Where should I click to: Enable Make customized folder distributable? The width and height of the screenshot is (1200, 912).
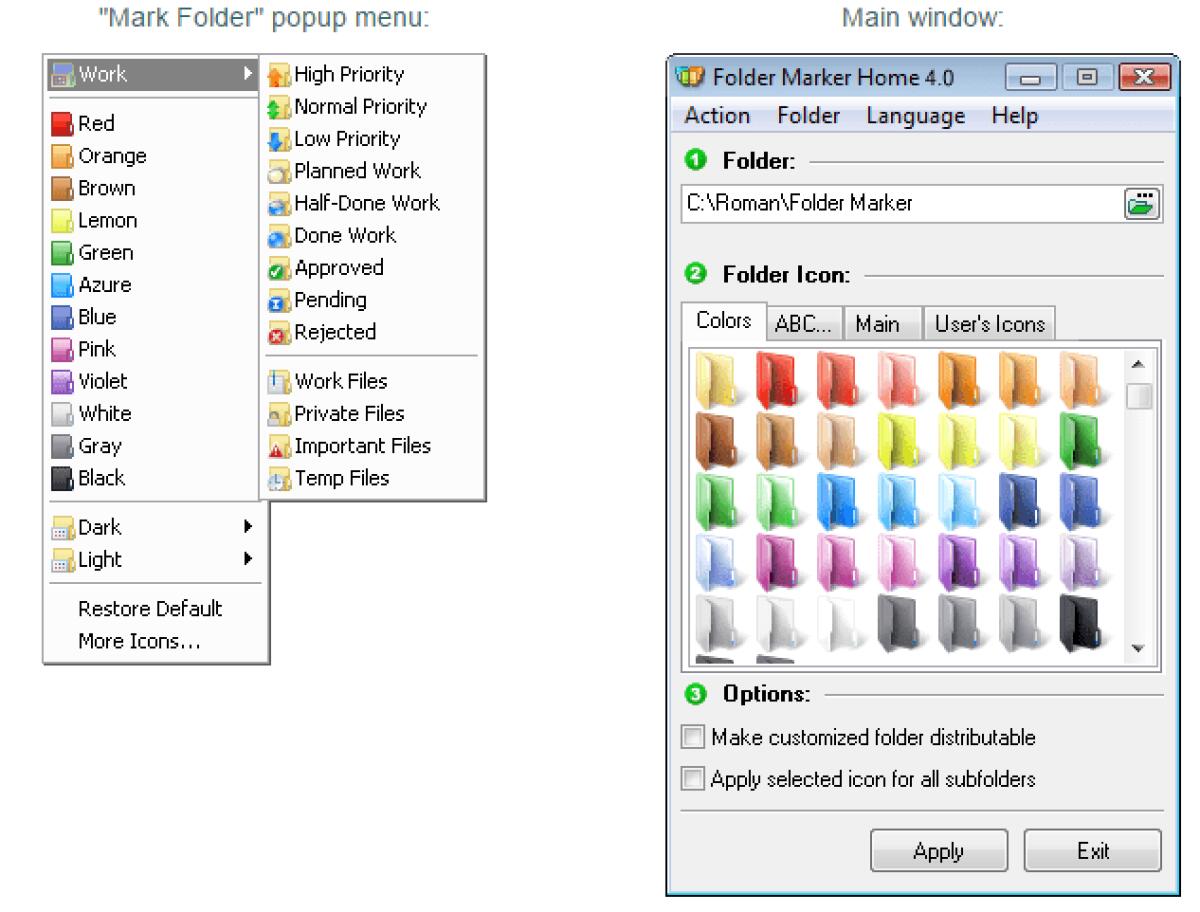(691, 738)
